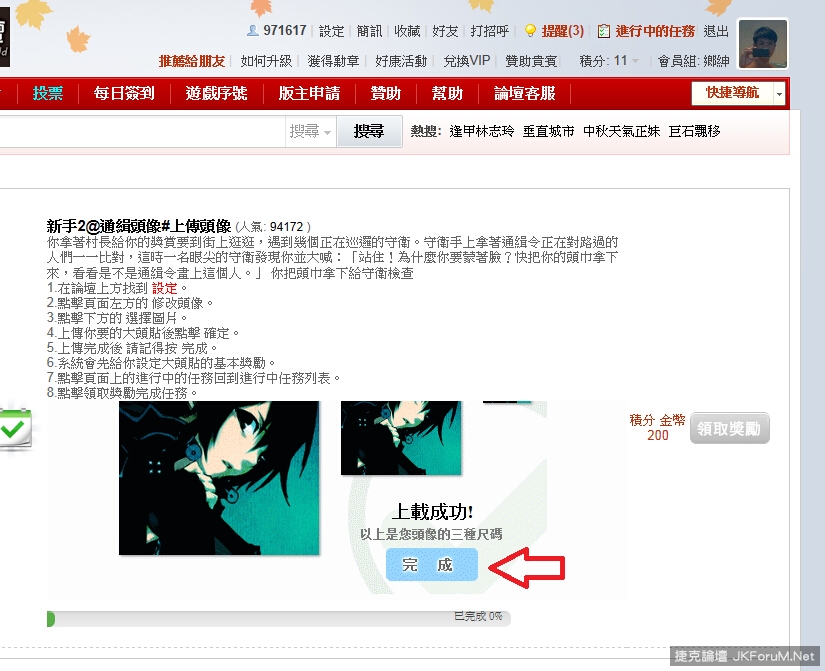Open the 投票 menu item

tap(48, 93)
